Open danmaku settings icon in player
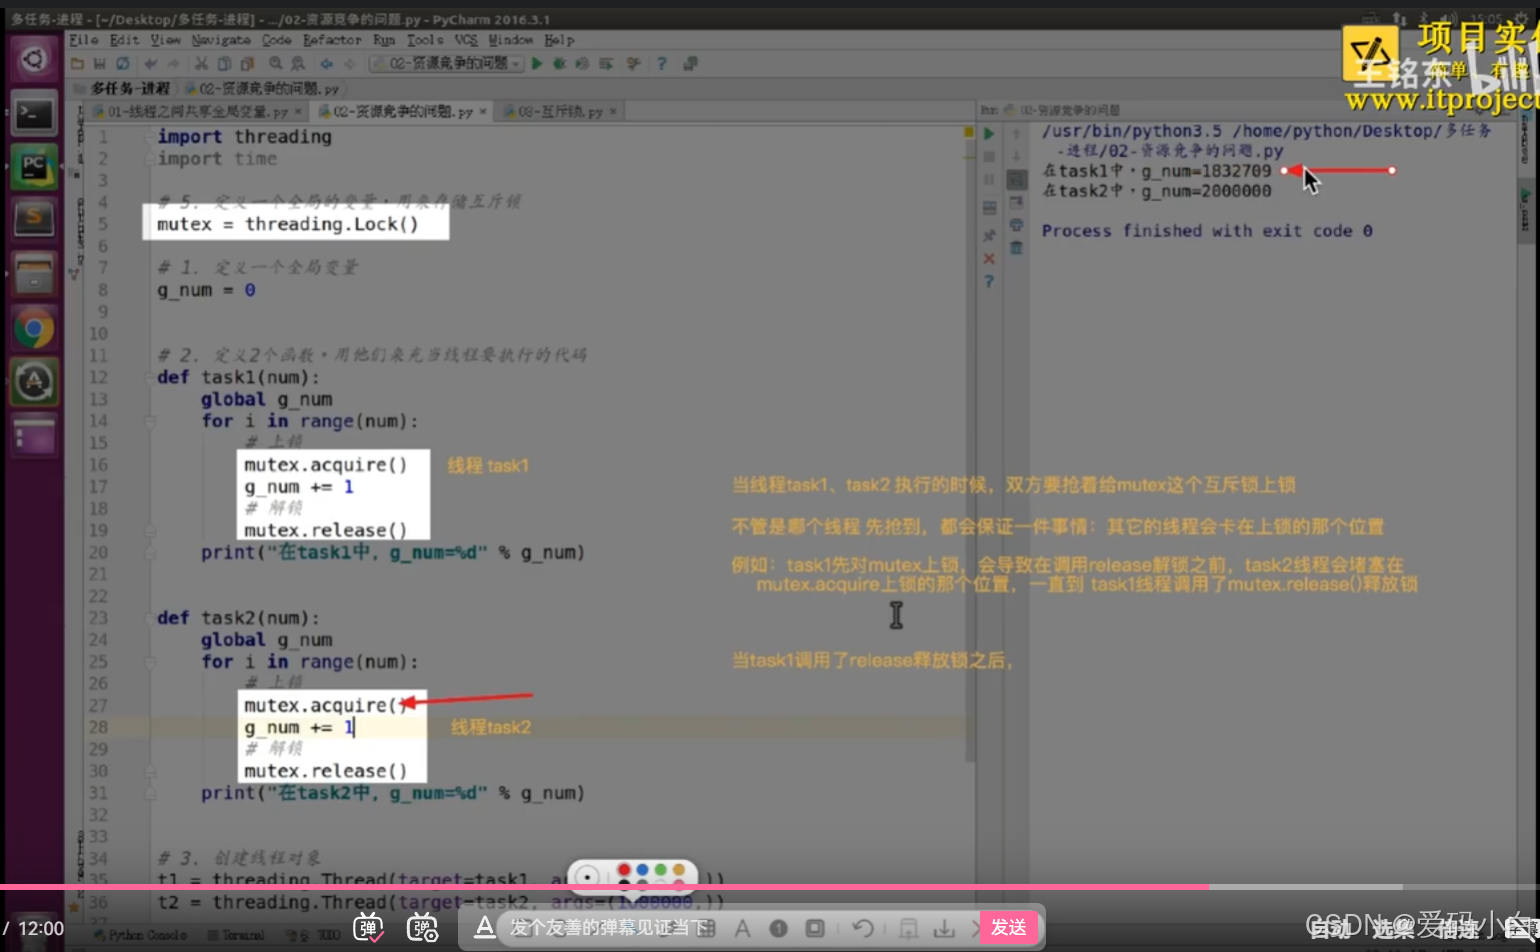The width and height of the screenshot is (1540, 952). click(423, 928)
